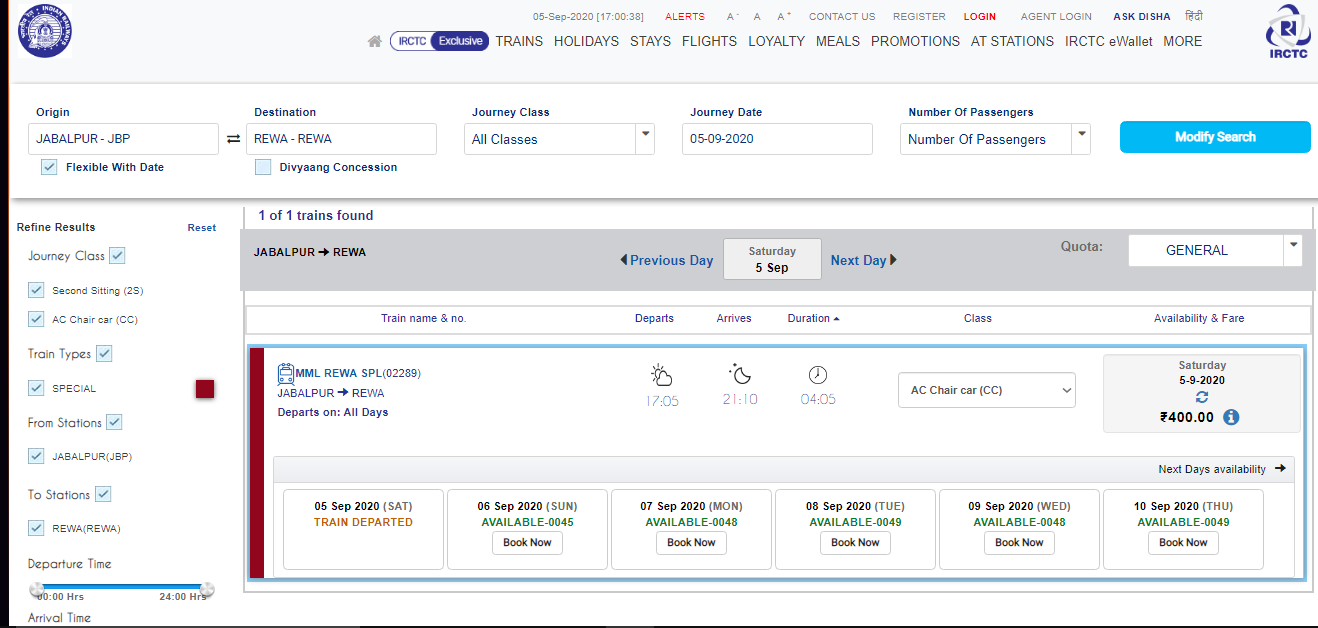Click Departure Time slider left handle
Image resolution: width=1318 pixels, height=628 pixels.
pyautogui.click(x=37, y=589)
